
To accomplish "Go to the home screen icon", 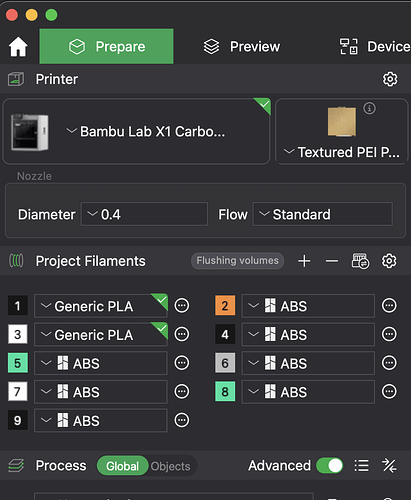I will tap(18, 47).
